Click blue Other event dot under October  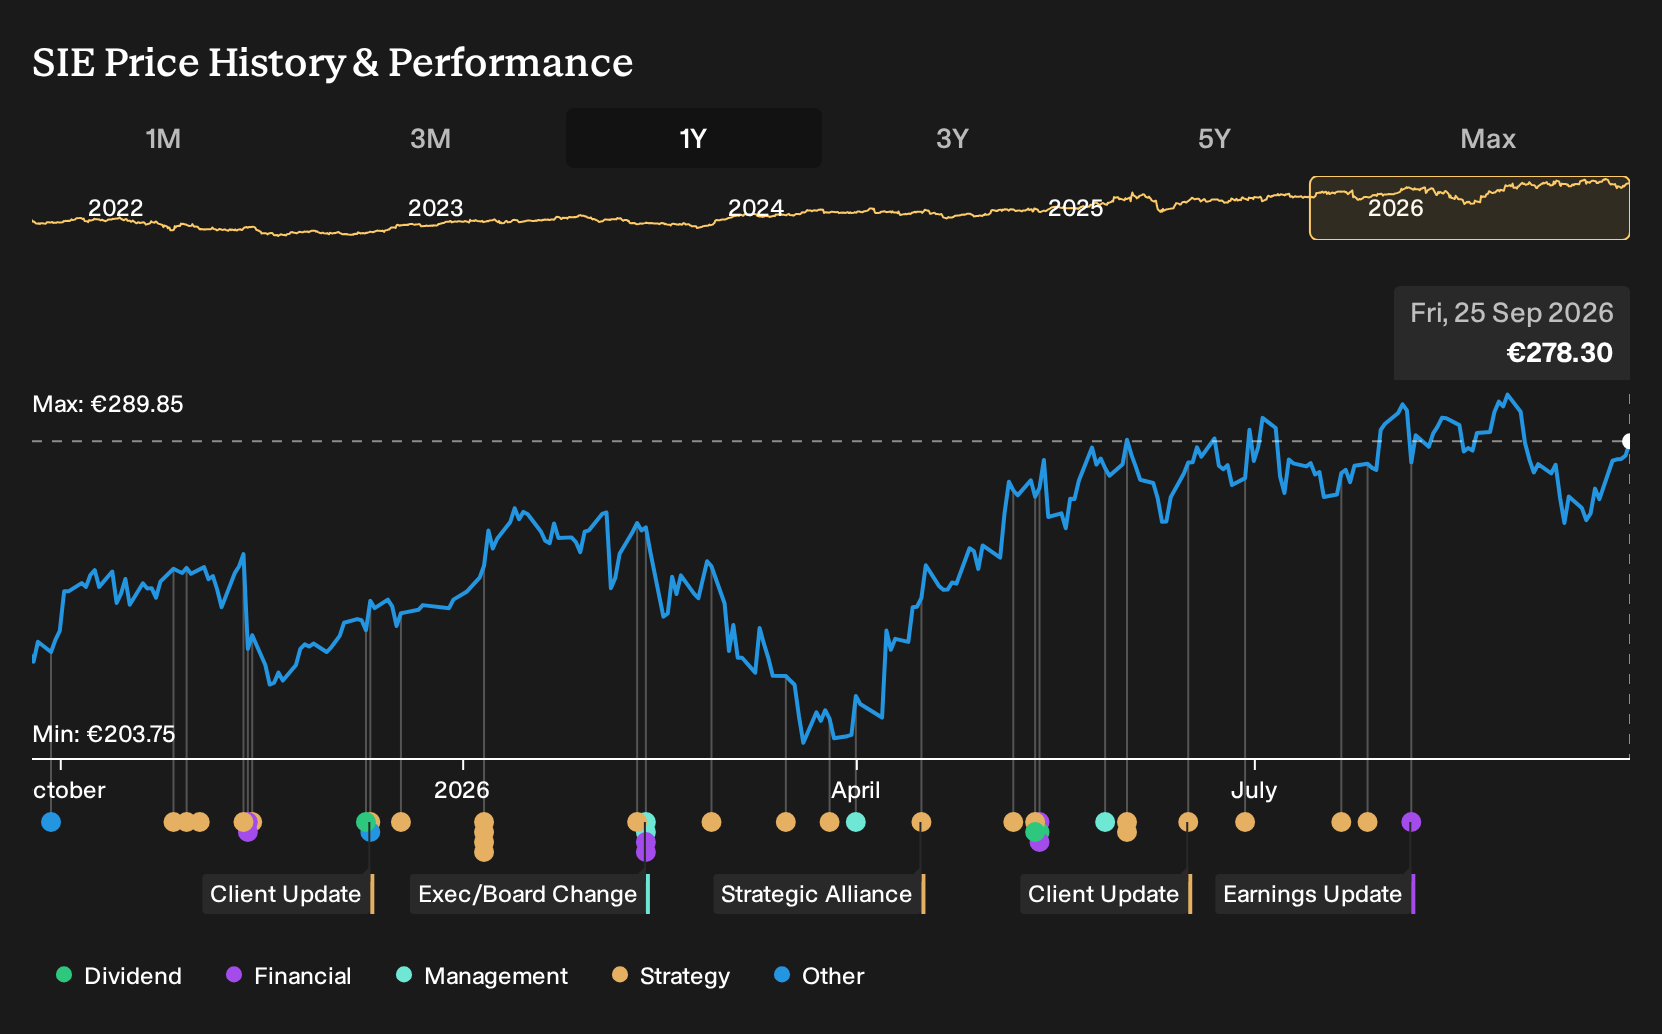click(x=51, y=822)
